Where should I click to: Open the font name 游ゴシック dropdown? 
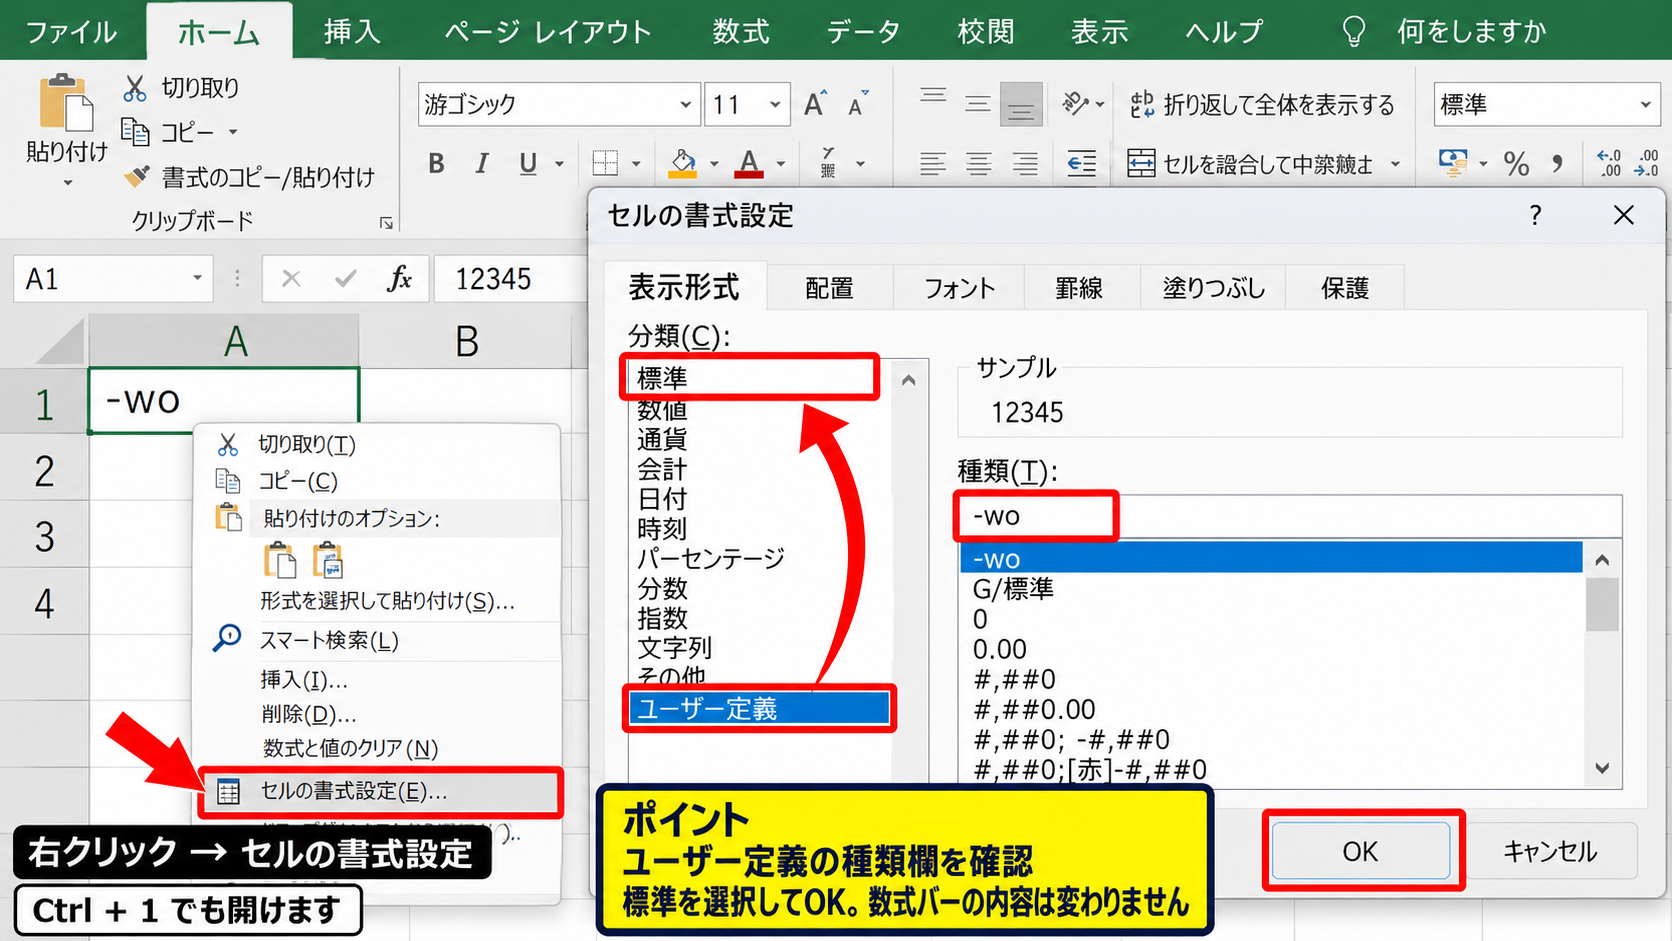click(x=685, y=104)
